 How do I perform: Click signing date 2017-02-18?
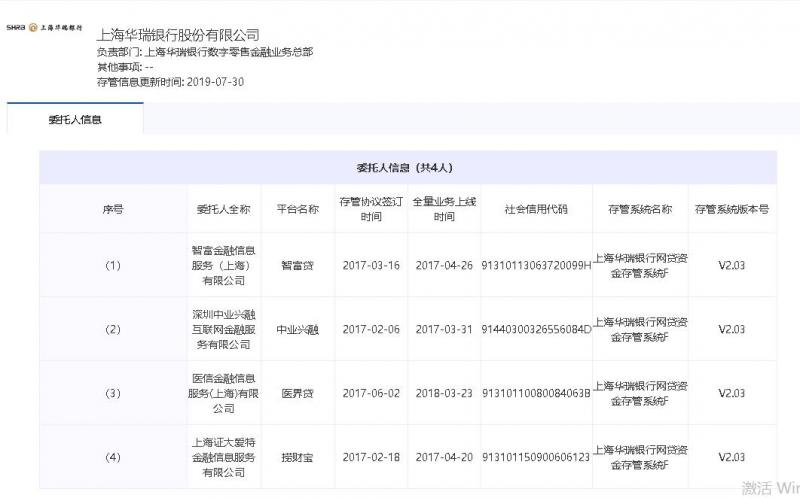coord(371,457)
